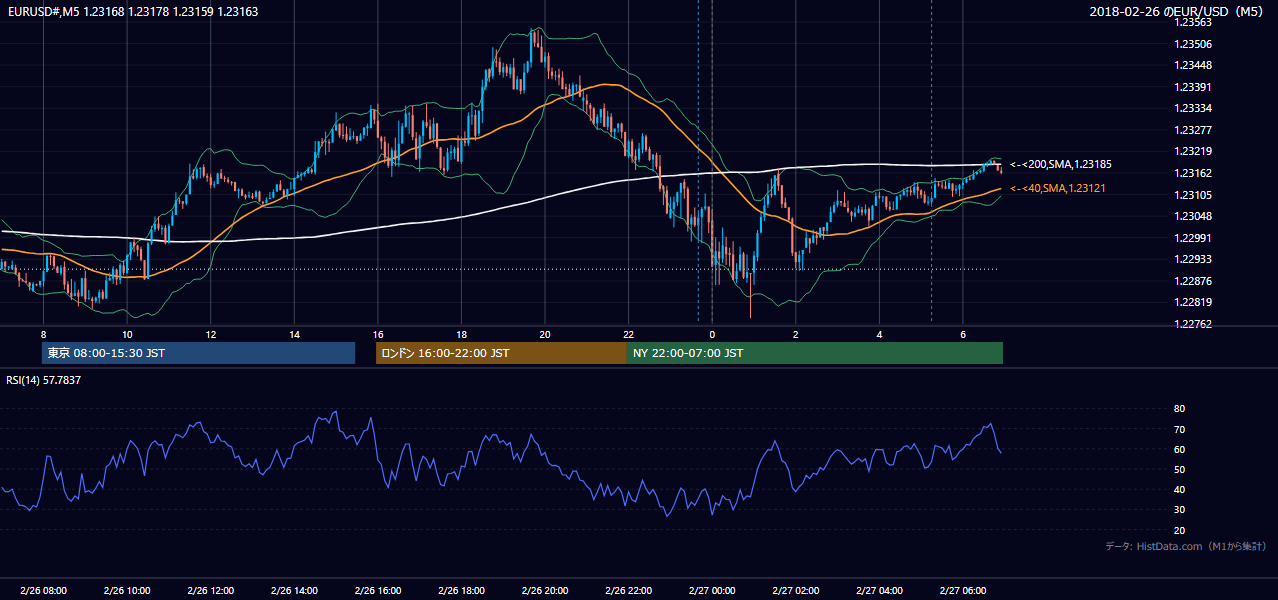The height and width of the screenshot is (600, 1278).
Task: Click price axis value 1.22876
Action: pyautogui.click(x=1192, y=281)
